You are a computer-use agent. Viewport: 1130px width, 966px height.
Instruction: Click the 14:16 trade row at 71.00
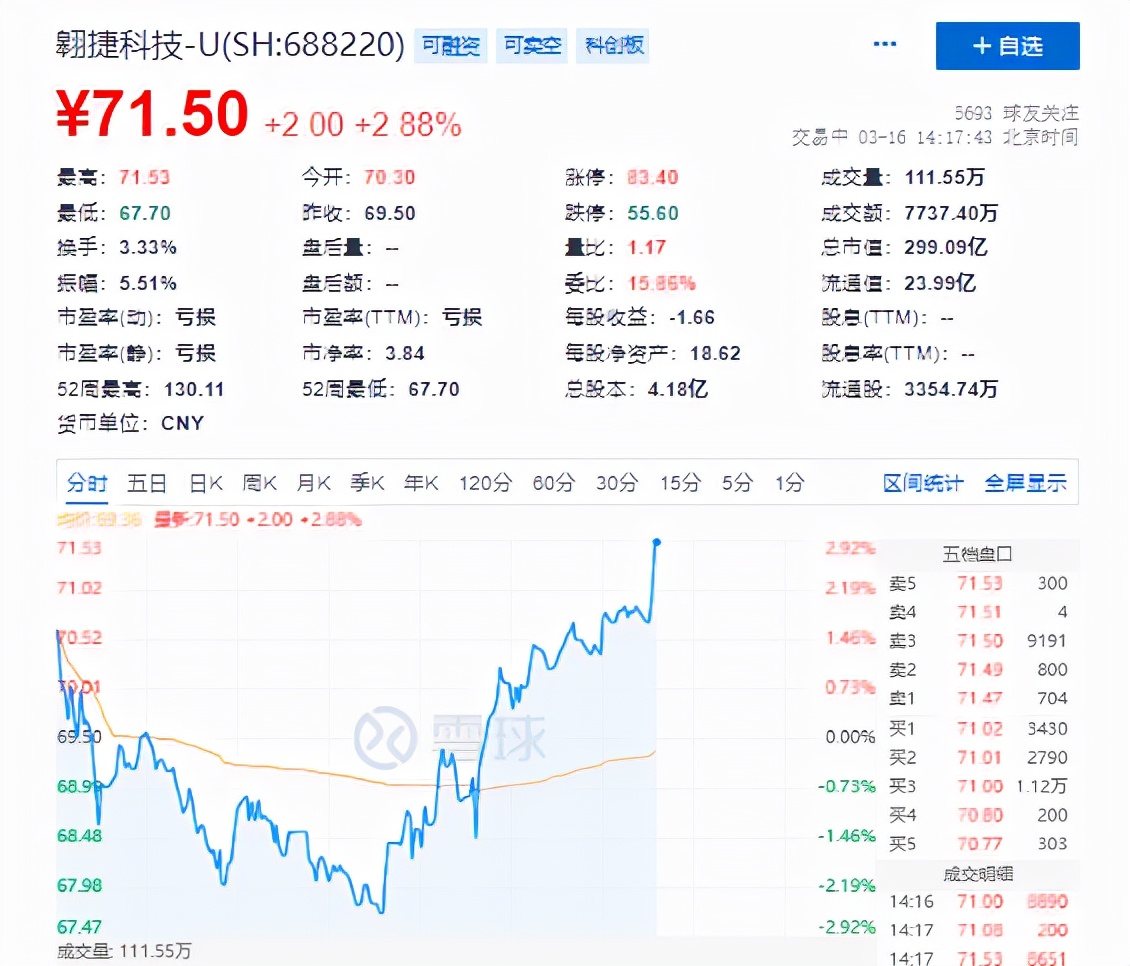click(x=978, y=902)
